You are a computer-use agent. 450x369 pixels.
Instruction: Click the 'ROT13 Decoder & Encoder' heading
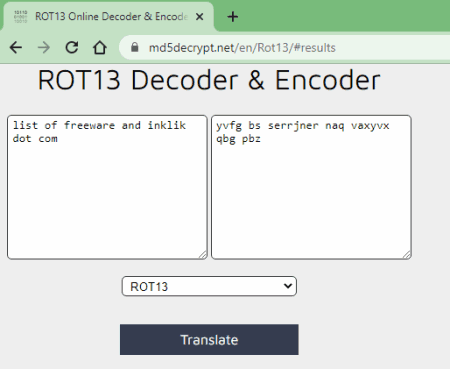(x=209, y=80)
